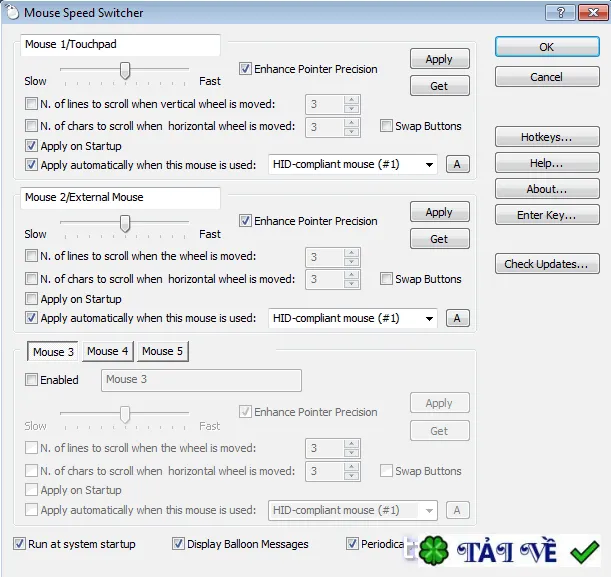Click Mouse 2 horizontal chars number field
The image size is (611, 577).
[325, 279]
